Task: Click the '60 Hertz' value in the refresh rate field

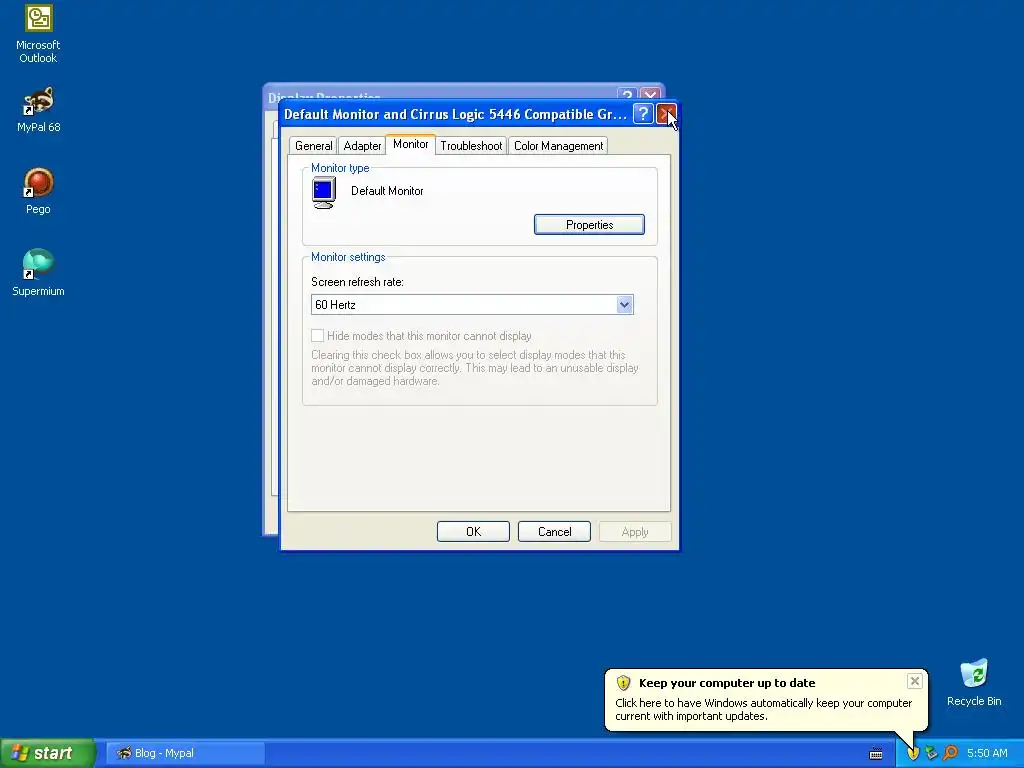Action: [x=335, y=304]
